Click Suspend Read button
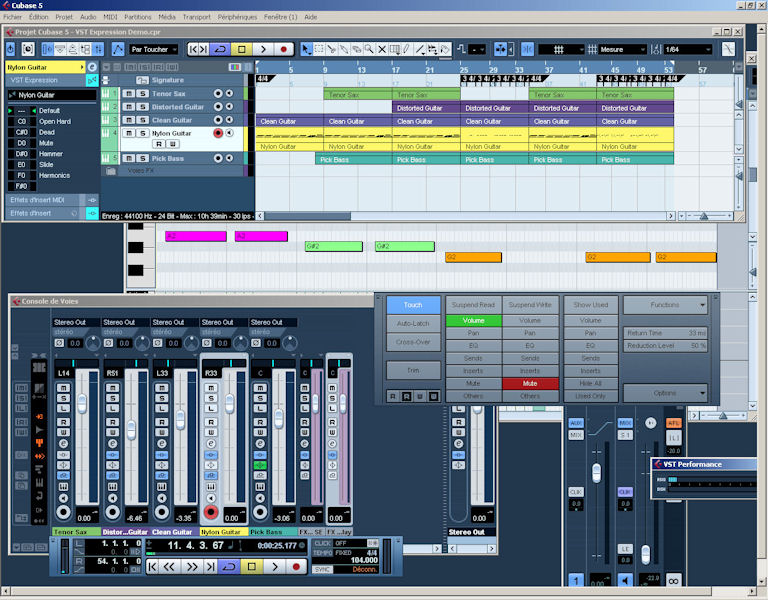This screenshot has width=768, height=600. [x=473, y=305]
